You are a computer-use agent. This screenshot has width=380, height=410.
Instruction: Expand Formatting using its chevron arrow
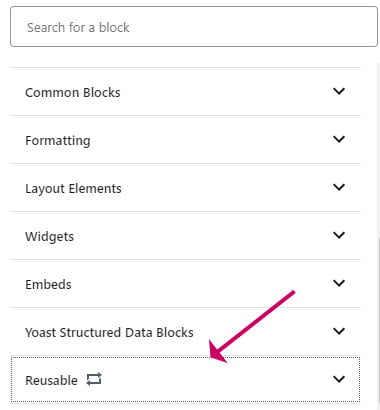[339, 139]
